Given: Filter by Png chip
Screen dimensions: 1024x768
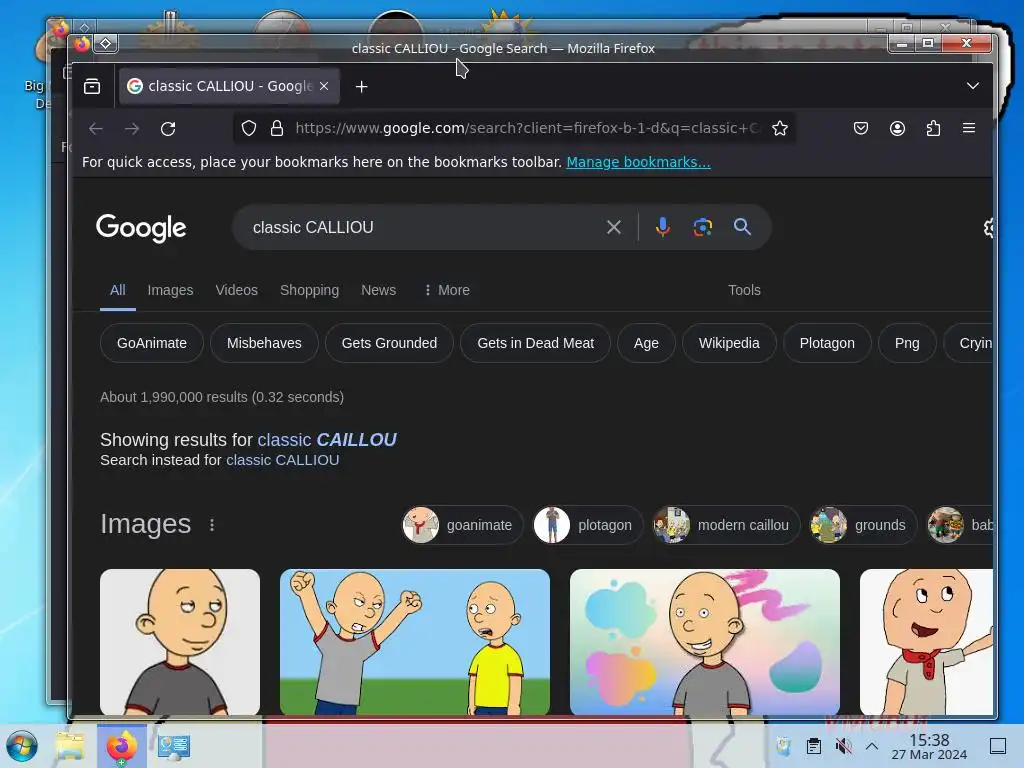Looking at the screenshot, I should pyautogui.click(x=906, y=343).
